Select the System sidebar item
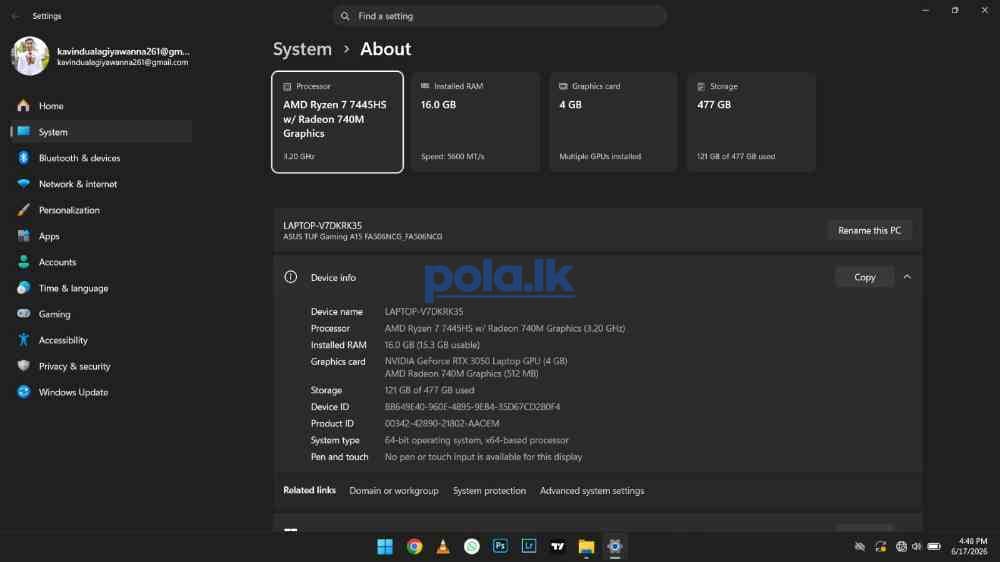1000x562 pixels. click(101, 132)
